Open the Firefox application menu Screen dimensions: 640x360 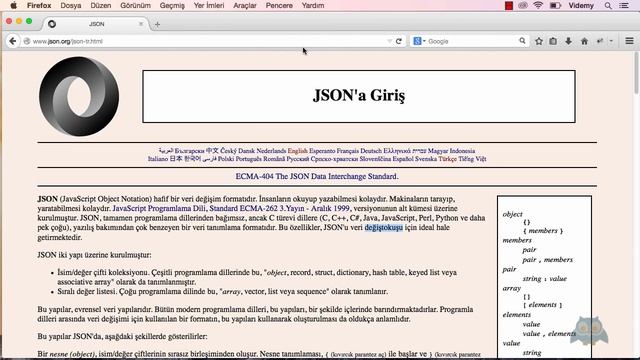pyautogui.click(x=39, y=5)
